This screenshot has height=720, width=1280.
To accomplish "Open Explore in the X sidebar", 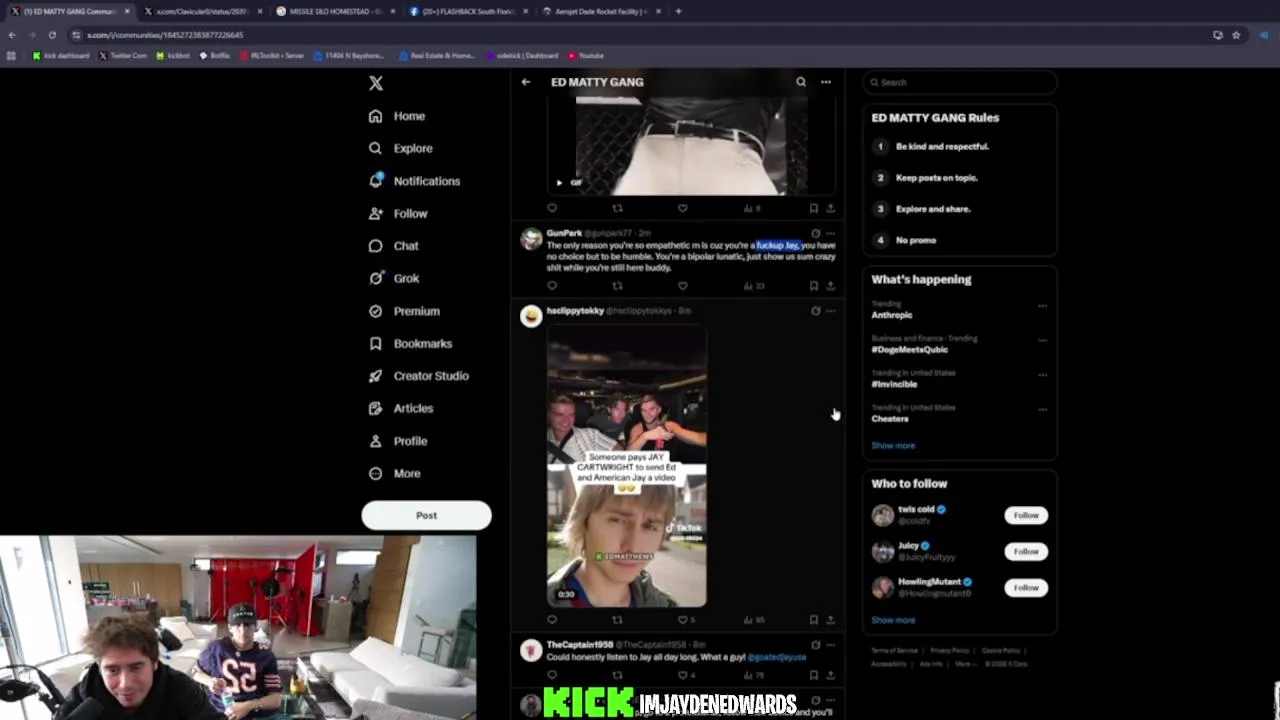I will (400, 148).
